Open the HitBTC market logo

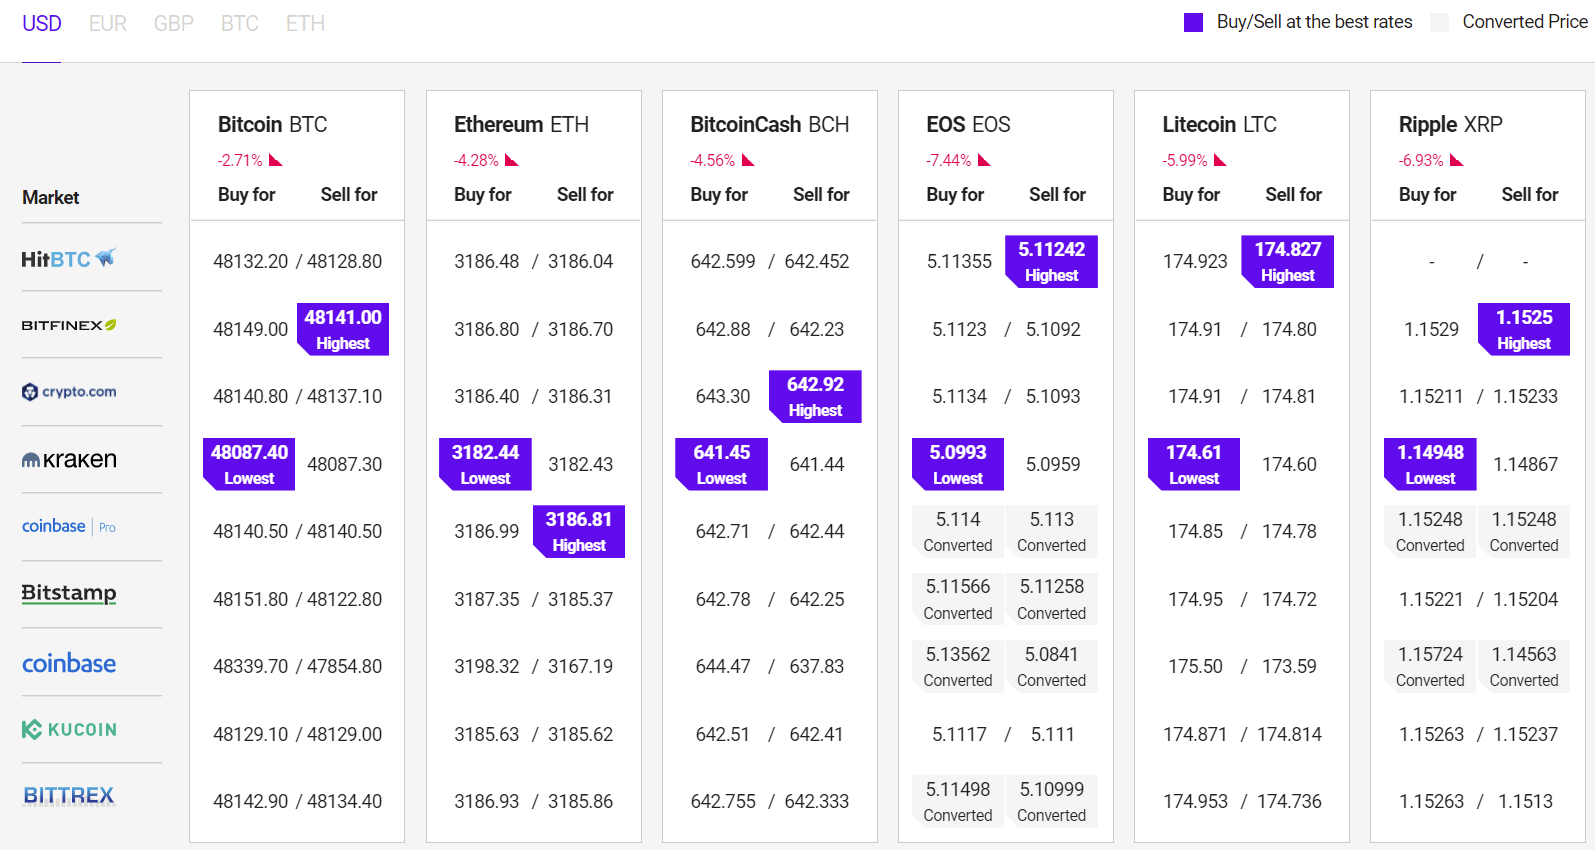[x=69, y=259]
